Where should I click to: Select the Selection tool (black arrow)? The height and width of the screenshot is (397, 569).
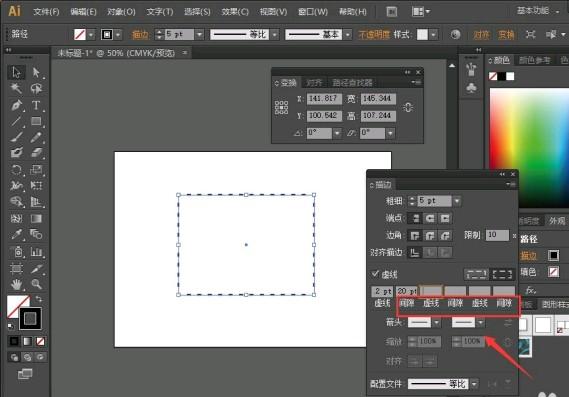[x=16, y=72]
